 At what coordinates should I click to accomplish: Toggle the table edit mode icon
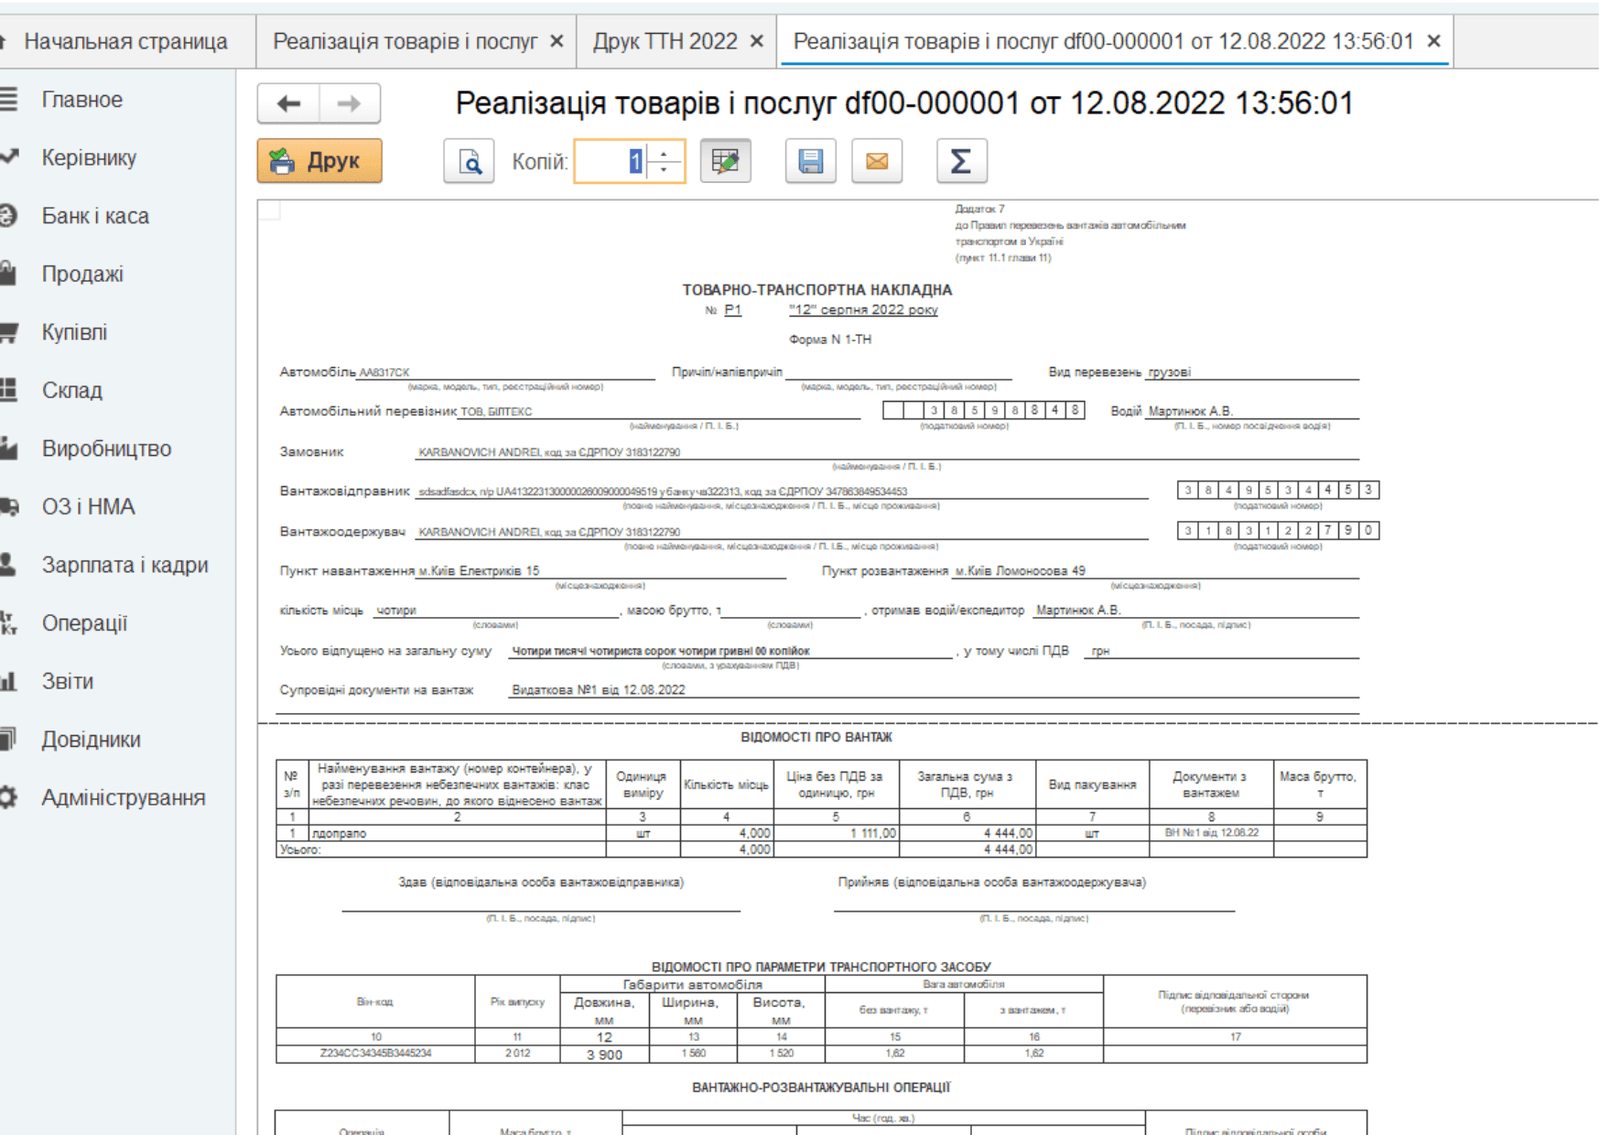(x=725, y=162)
